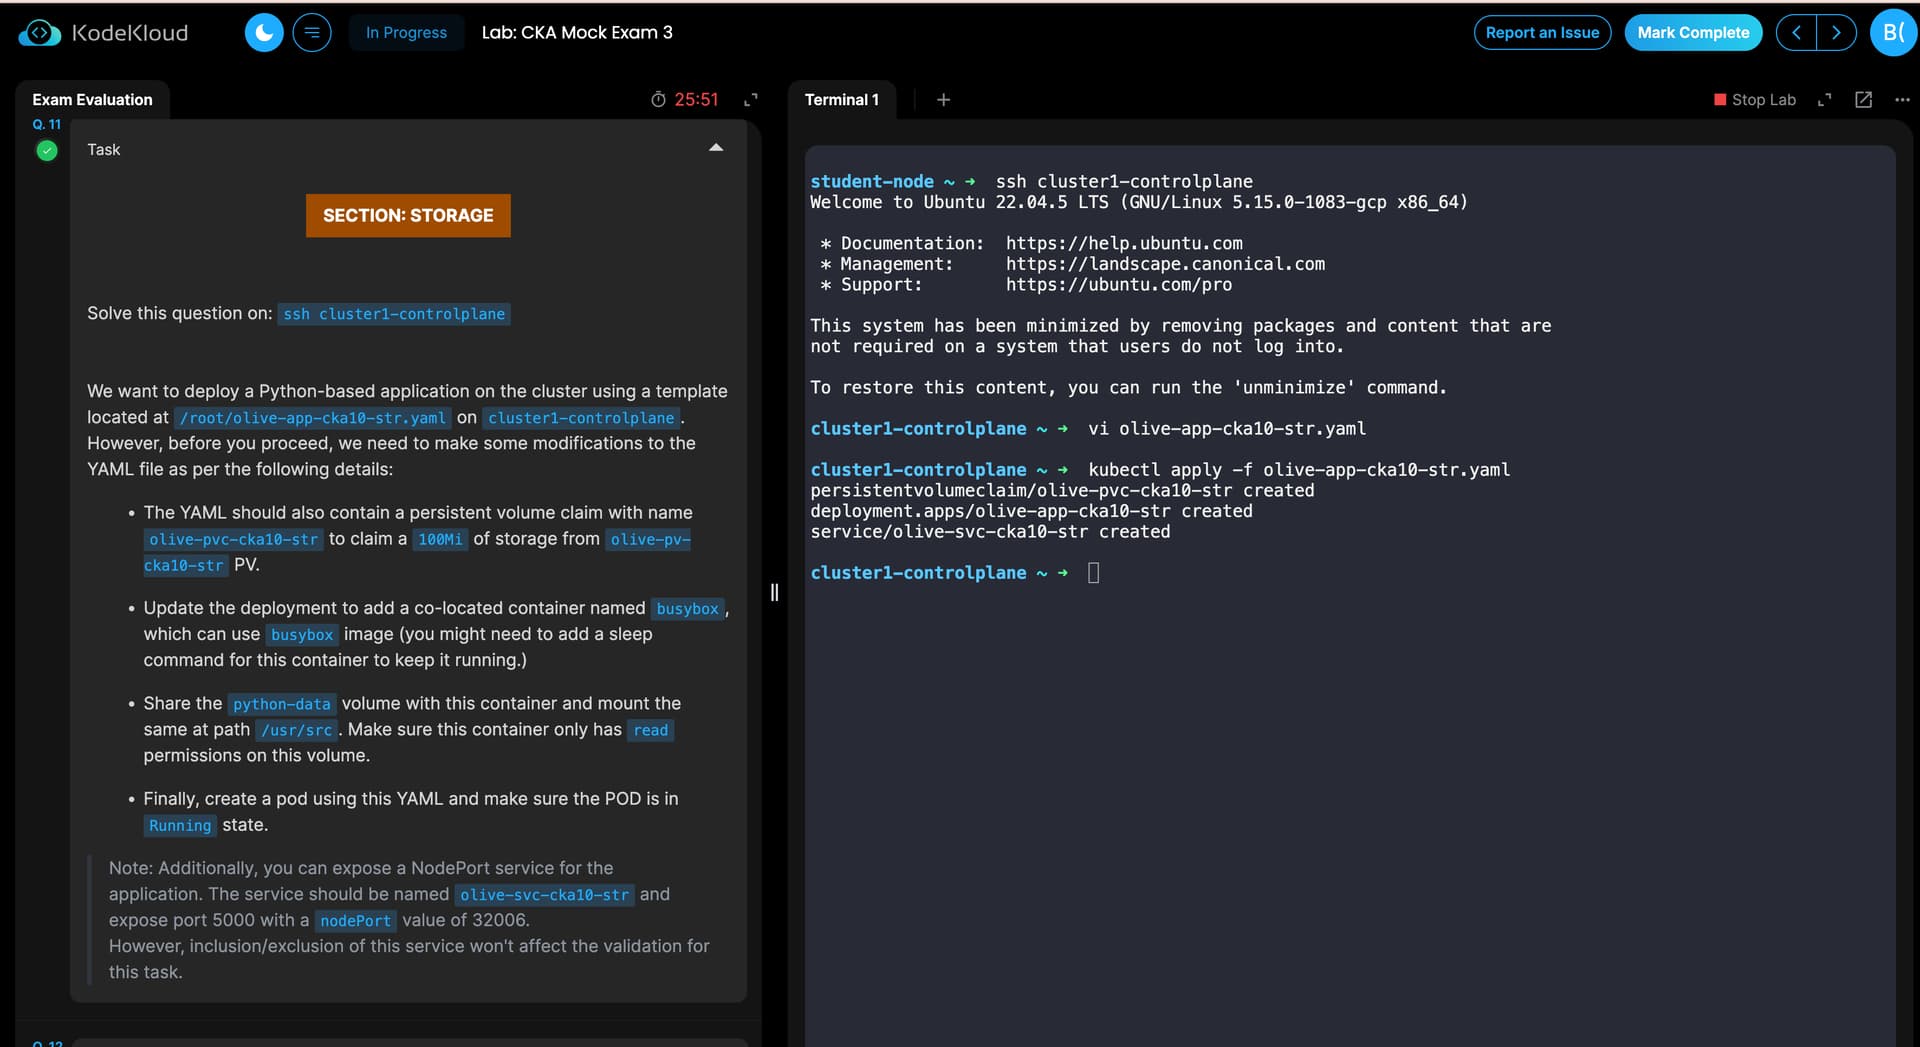Toggle the Q.11 green completion checkmark
The image size is (1920, 1047).
pos(47,151)
